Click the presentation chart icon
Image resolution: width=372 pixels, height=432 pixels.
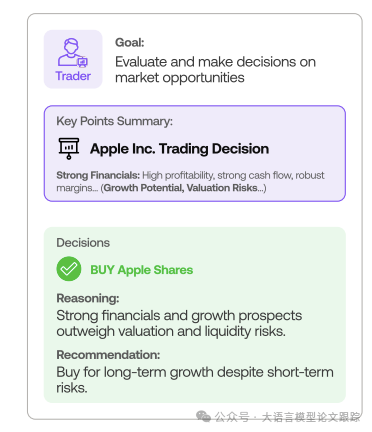[69, 149]
